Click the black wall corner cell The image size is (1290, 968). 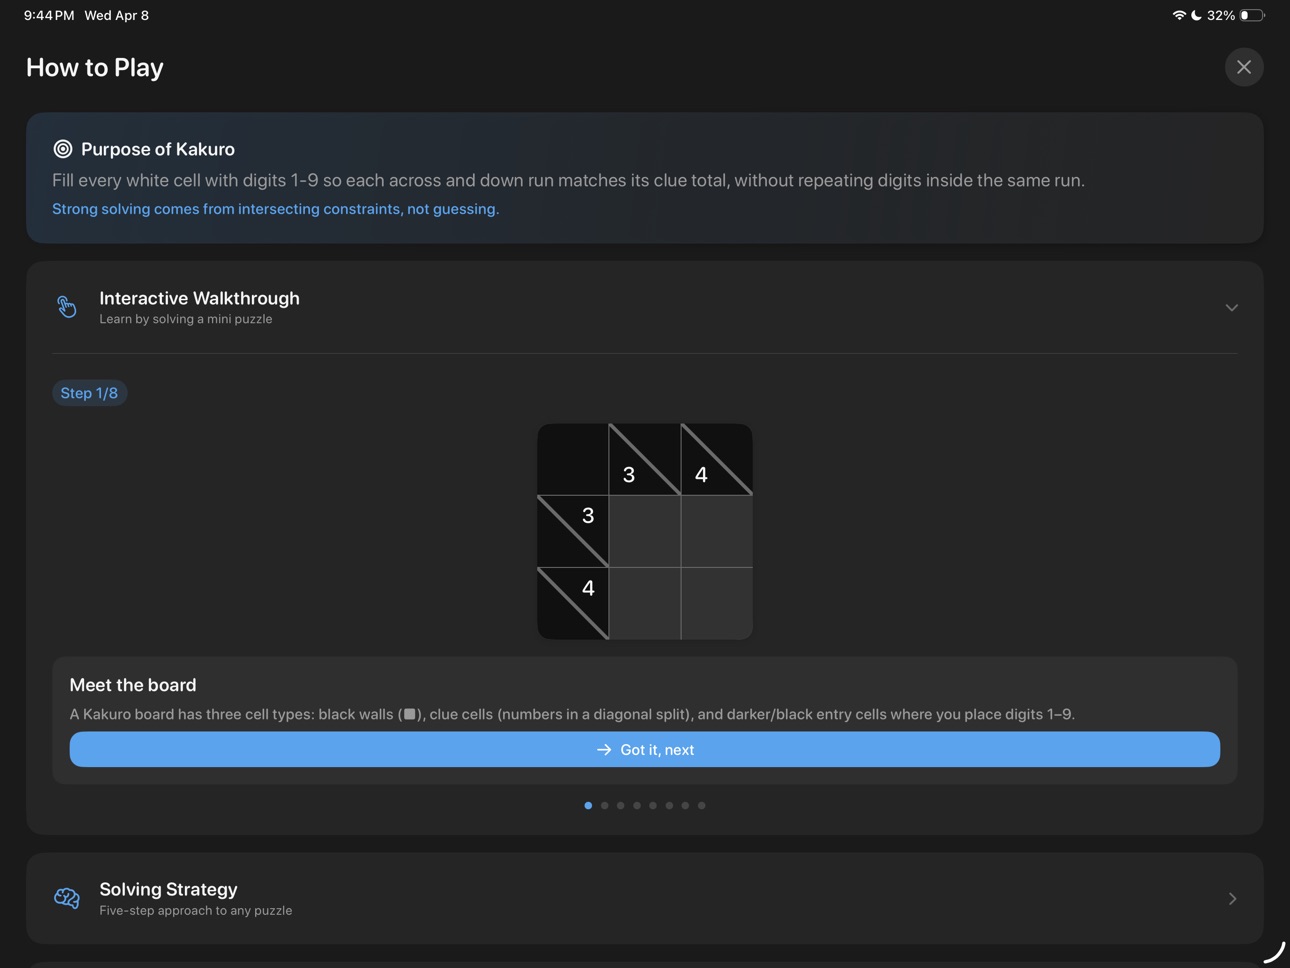573,460
